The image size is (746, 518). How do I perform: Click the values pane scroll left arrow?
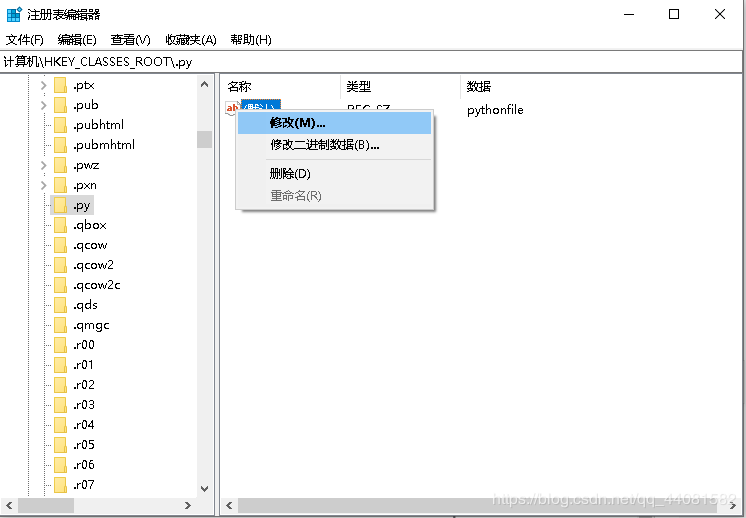click(229, 506)
